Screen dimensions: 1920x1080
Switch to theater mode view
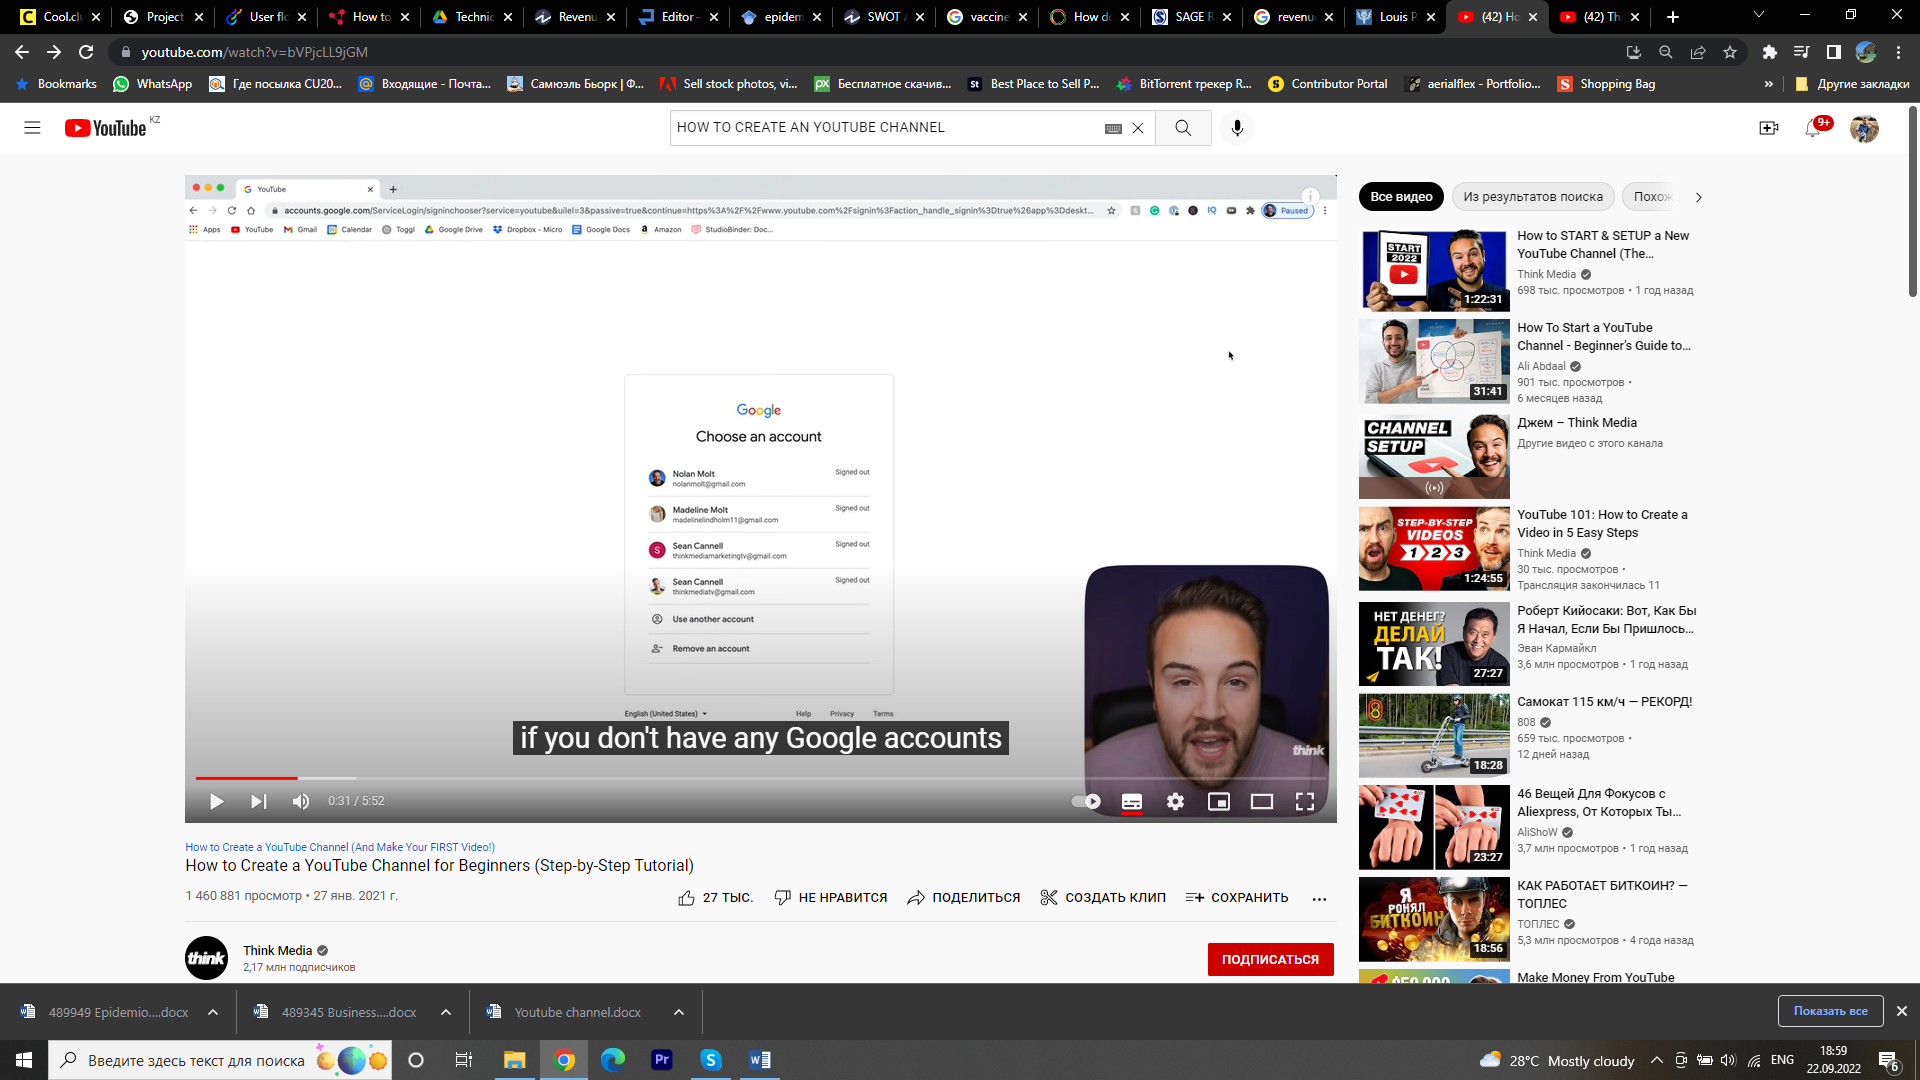point(1261,801)
